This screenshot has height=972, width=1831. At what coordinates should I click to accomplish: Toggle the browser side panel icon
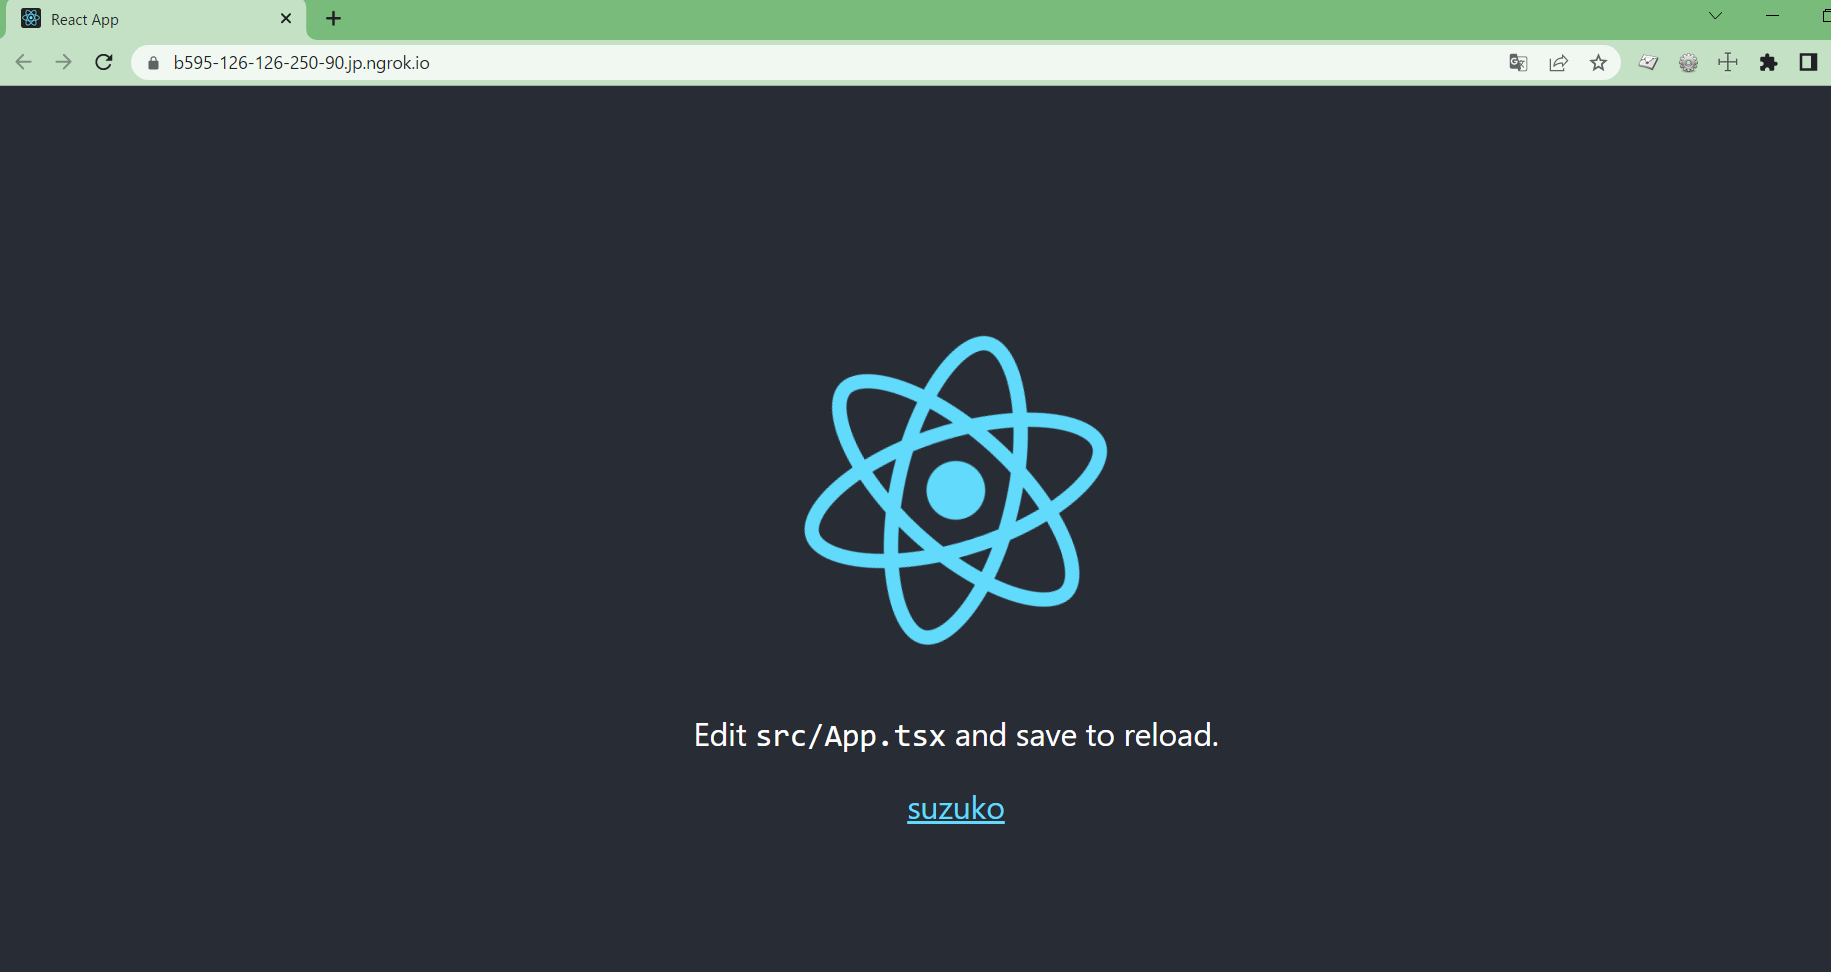(x=1808, y=62)
